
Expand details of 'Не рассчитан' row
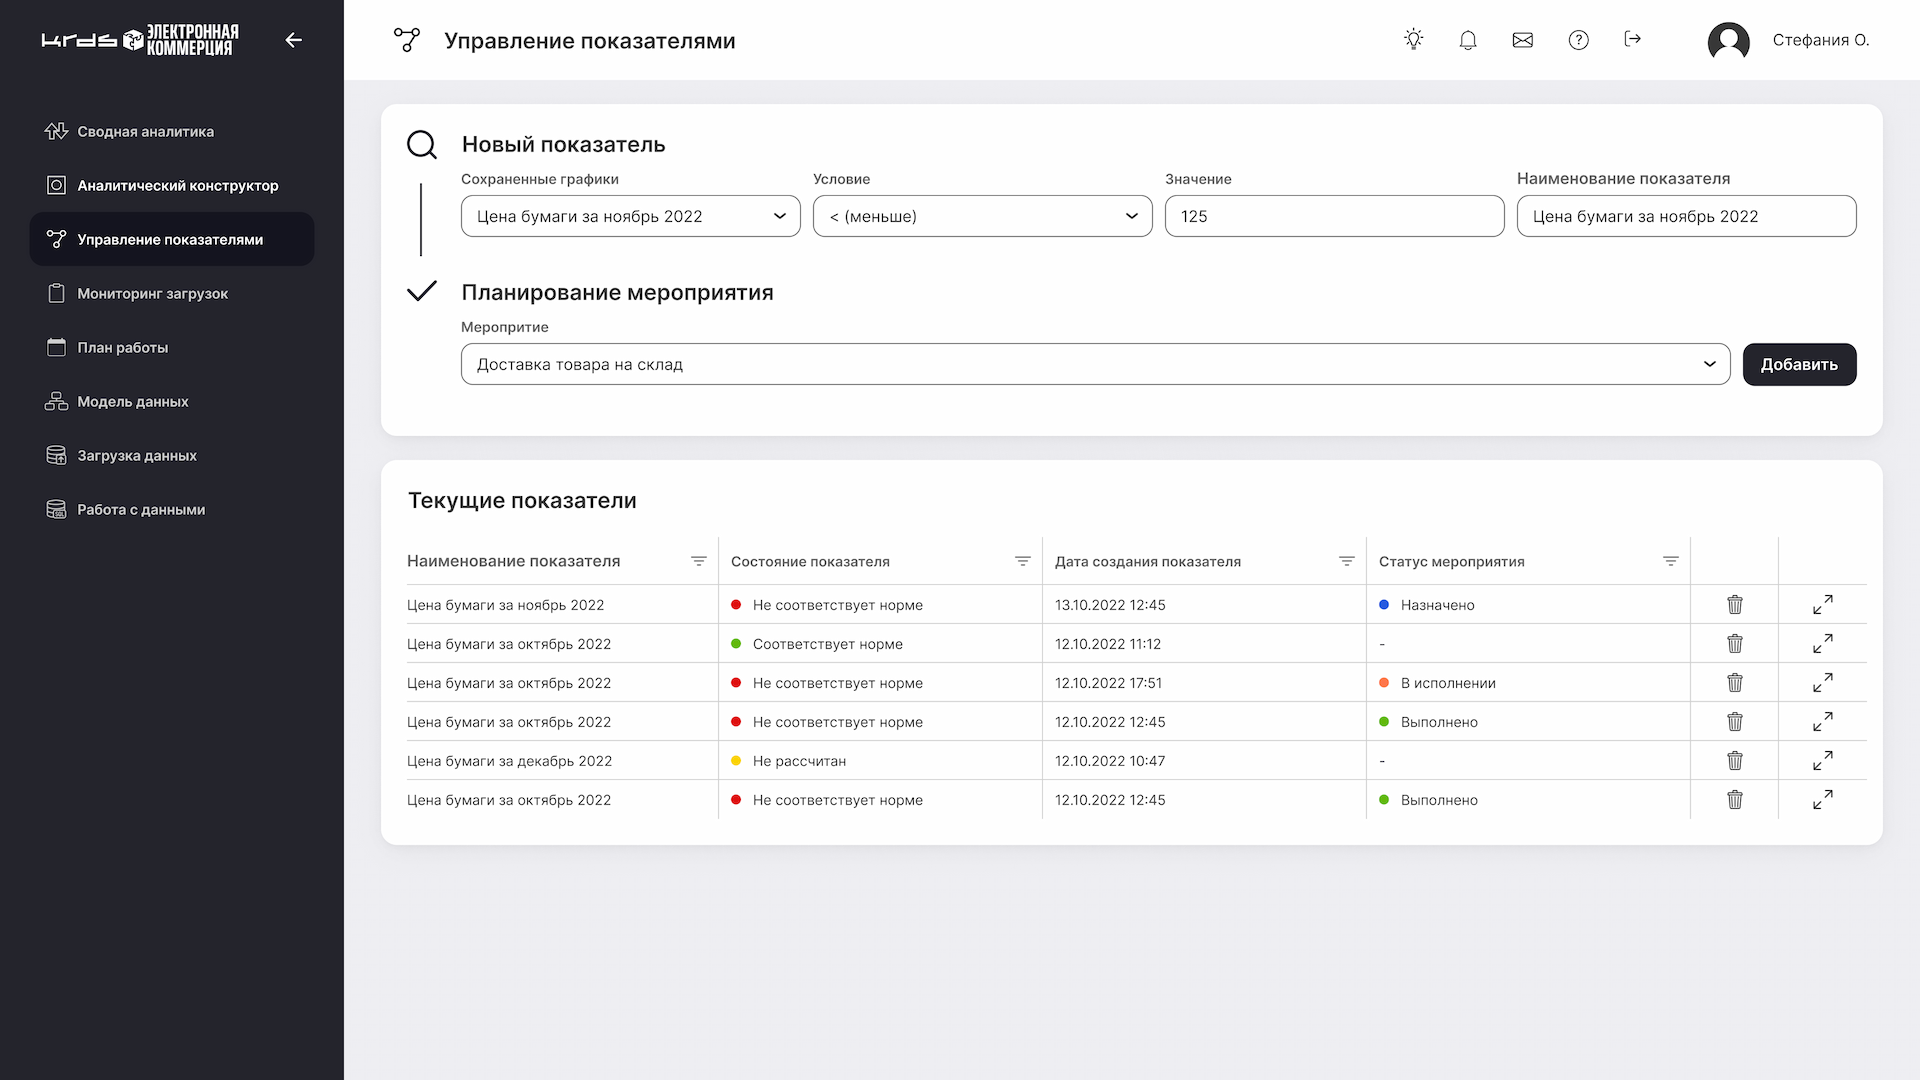(x=1823, y=761)
